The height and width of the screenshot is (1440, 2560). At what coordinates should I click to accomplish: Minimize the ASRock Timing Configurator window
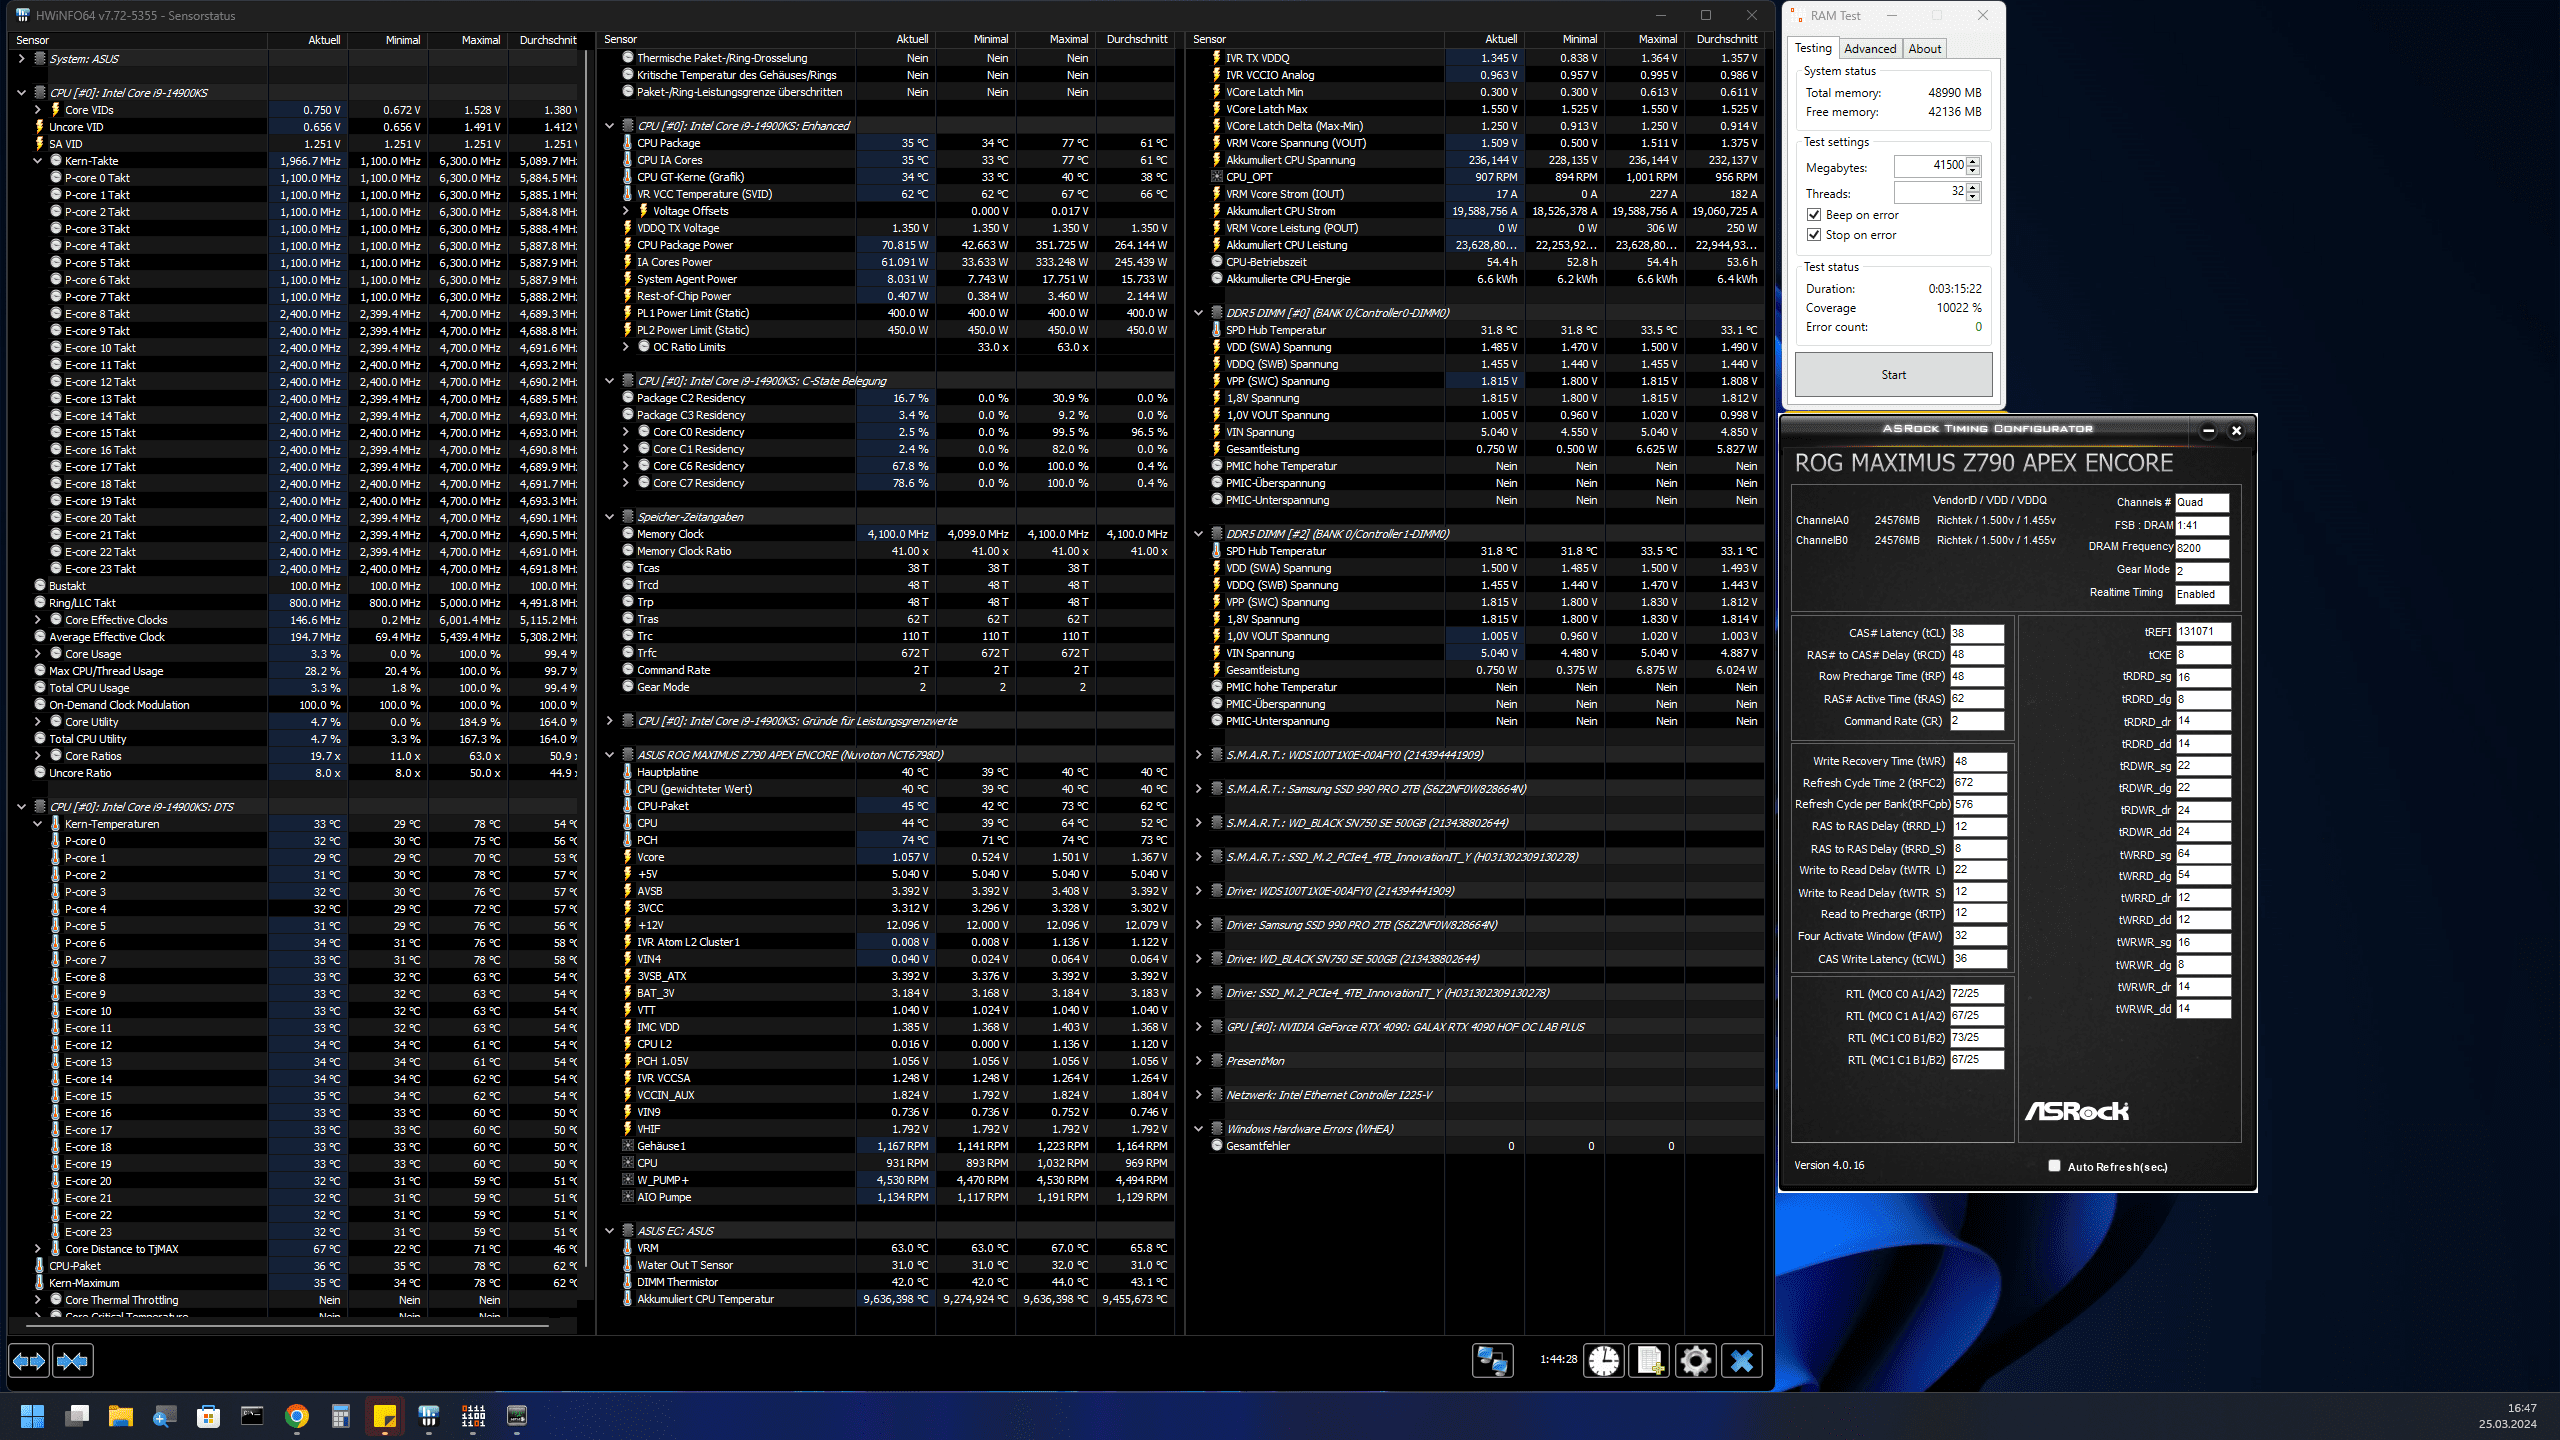[2208, 431]
